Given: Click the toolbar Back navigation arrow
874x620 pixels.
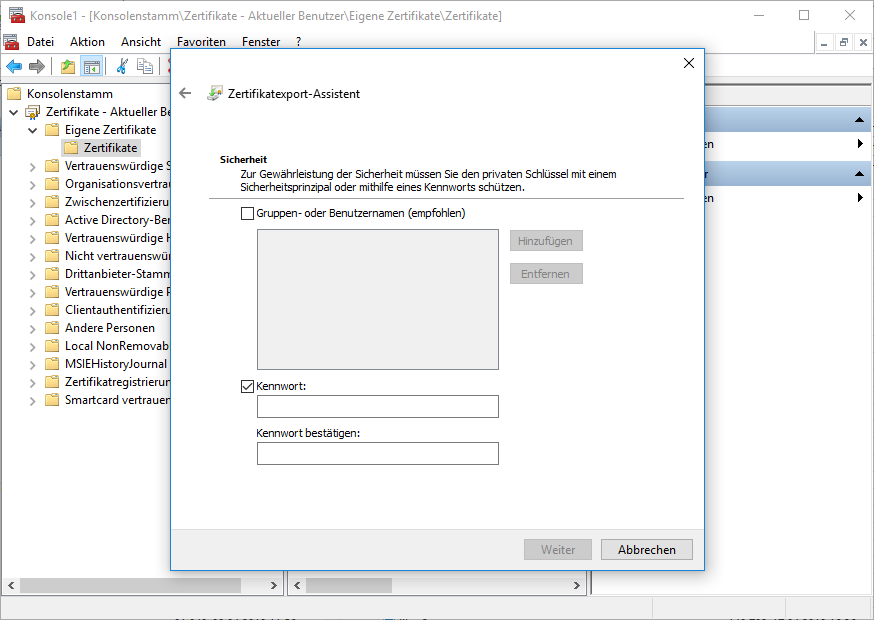Looking at the screenshot, I should [x=14, y=66].
